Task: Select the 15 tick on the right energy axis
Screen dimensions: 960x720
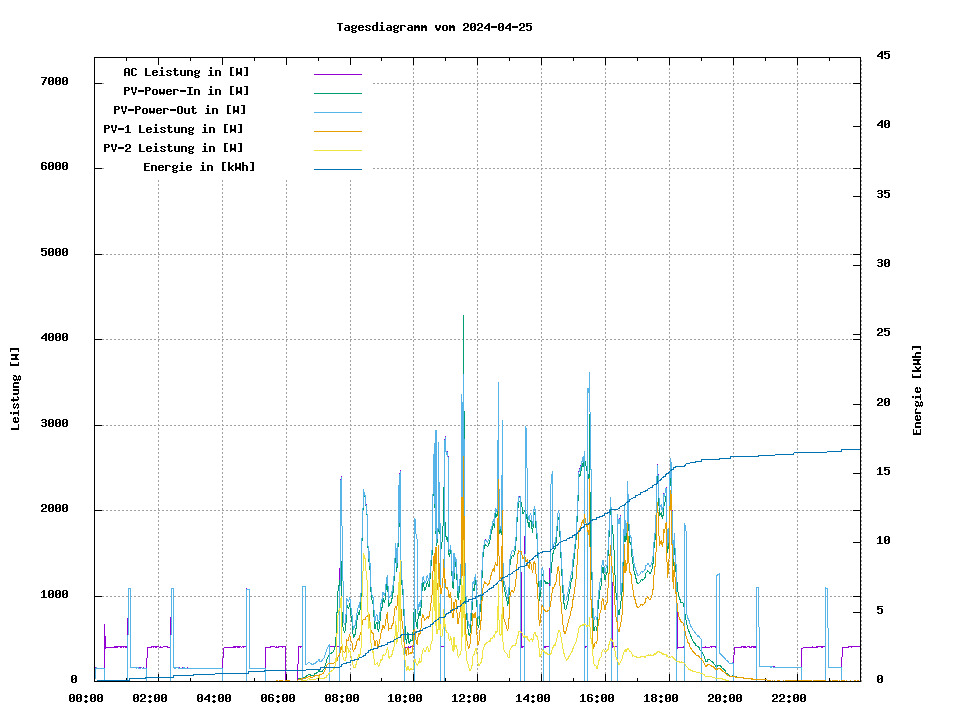Action: 883,472
